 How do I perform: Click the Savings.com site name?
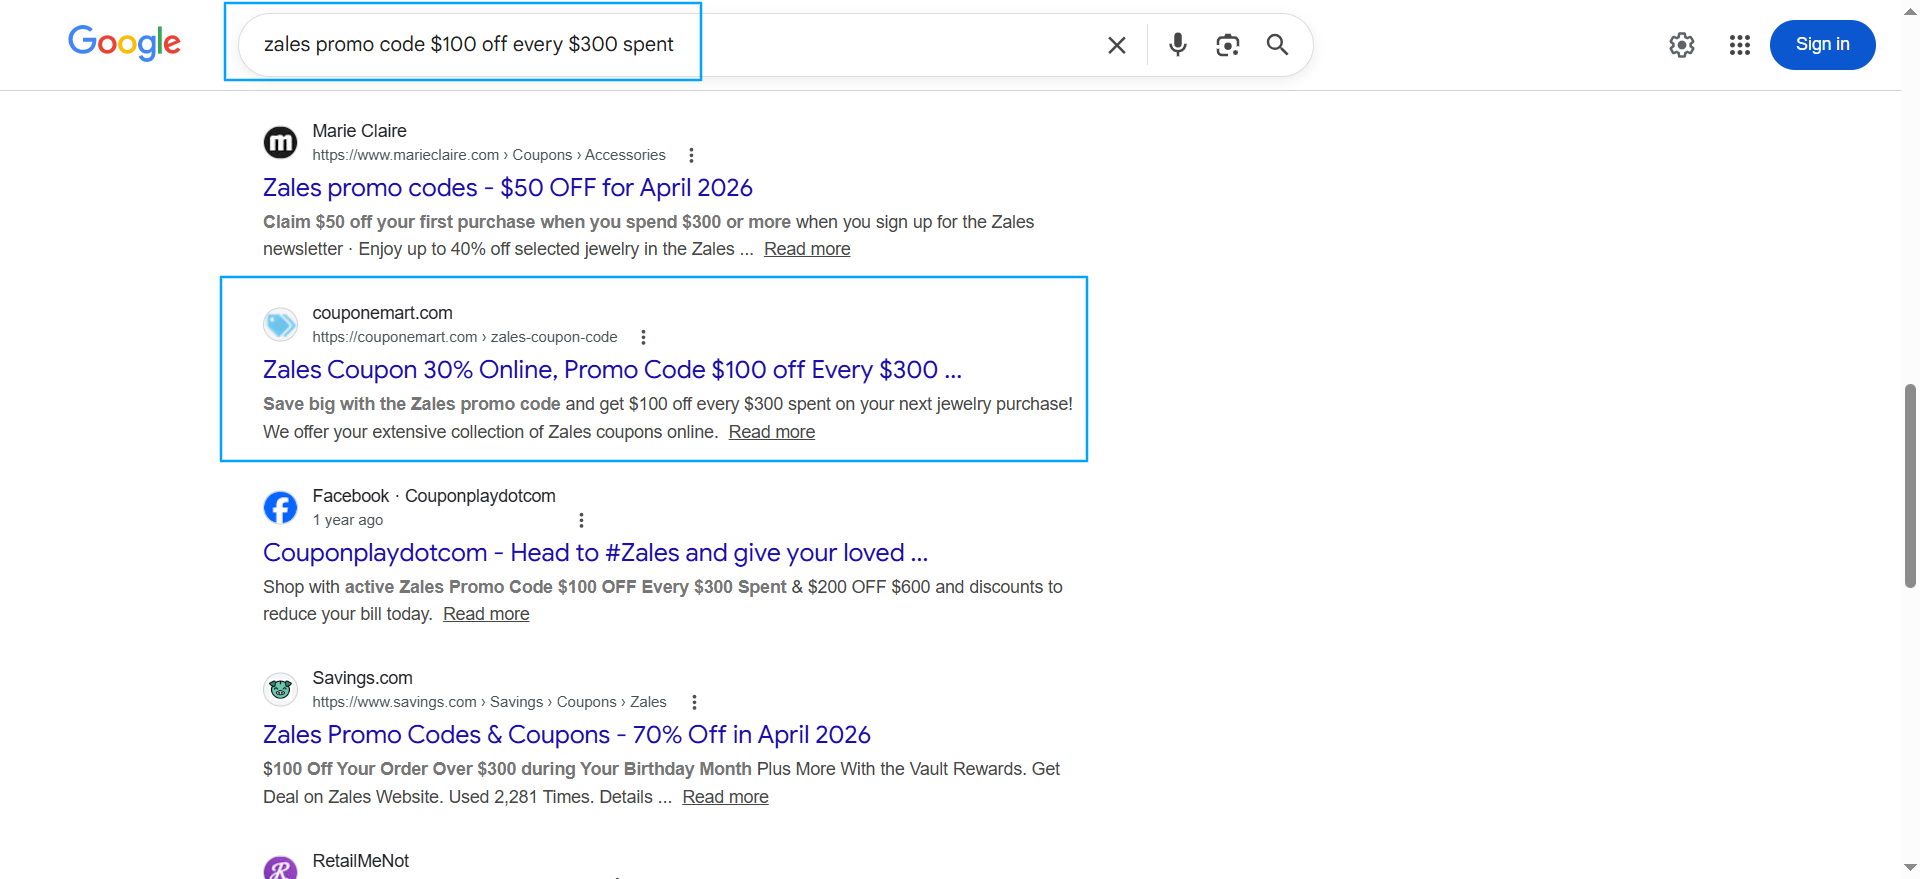coord(362,678)
